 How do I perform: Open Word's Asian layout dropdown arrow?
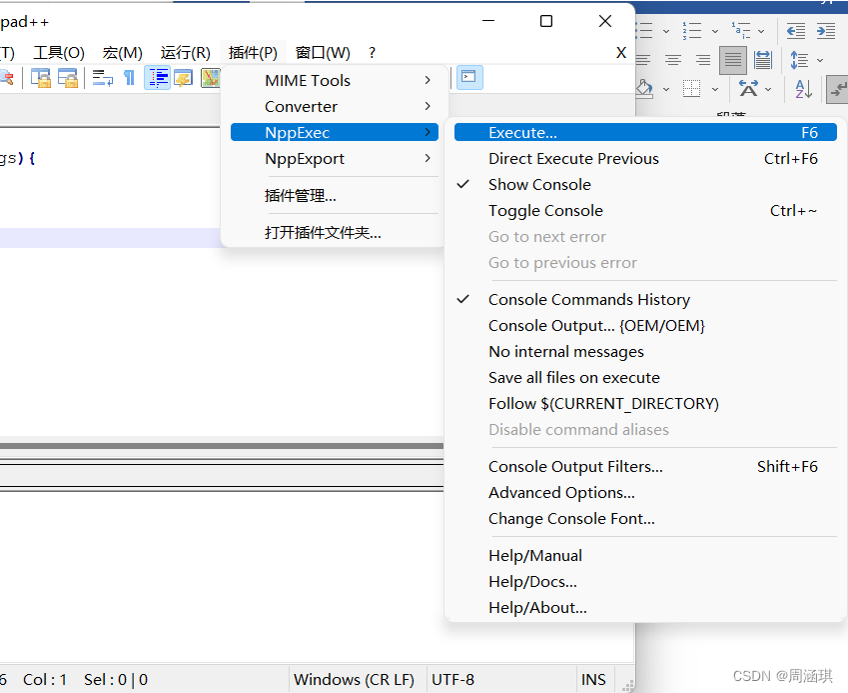768,89
